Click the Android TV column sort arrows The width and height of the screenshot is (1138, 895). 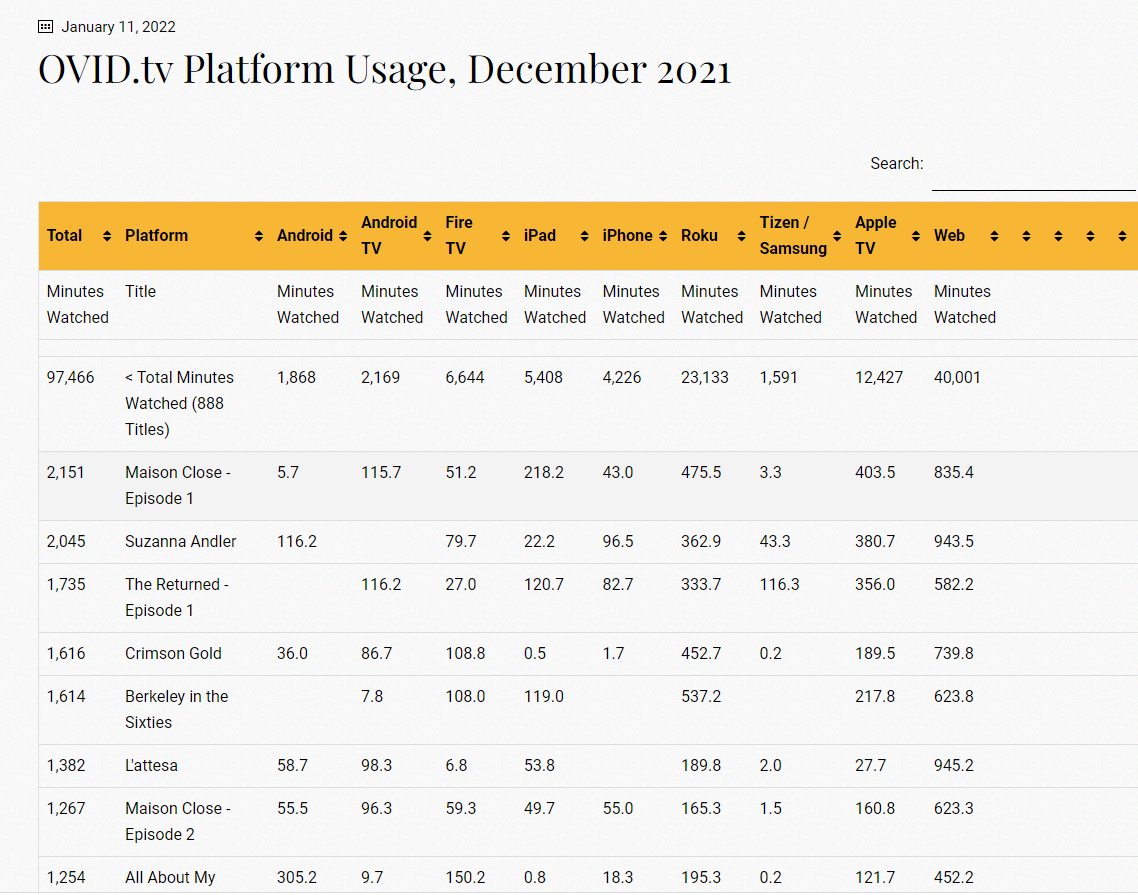[427, 236]
